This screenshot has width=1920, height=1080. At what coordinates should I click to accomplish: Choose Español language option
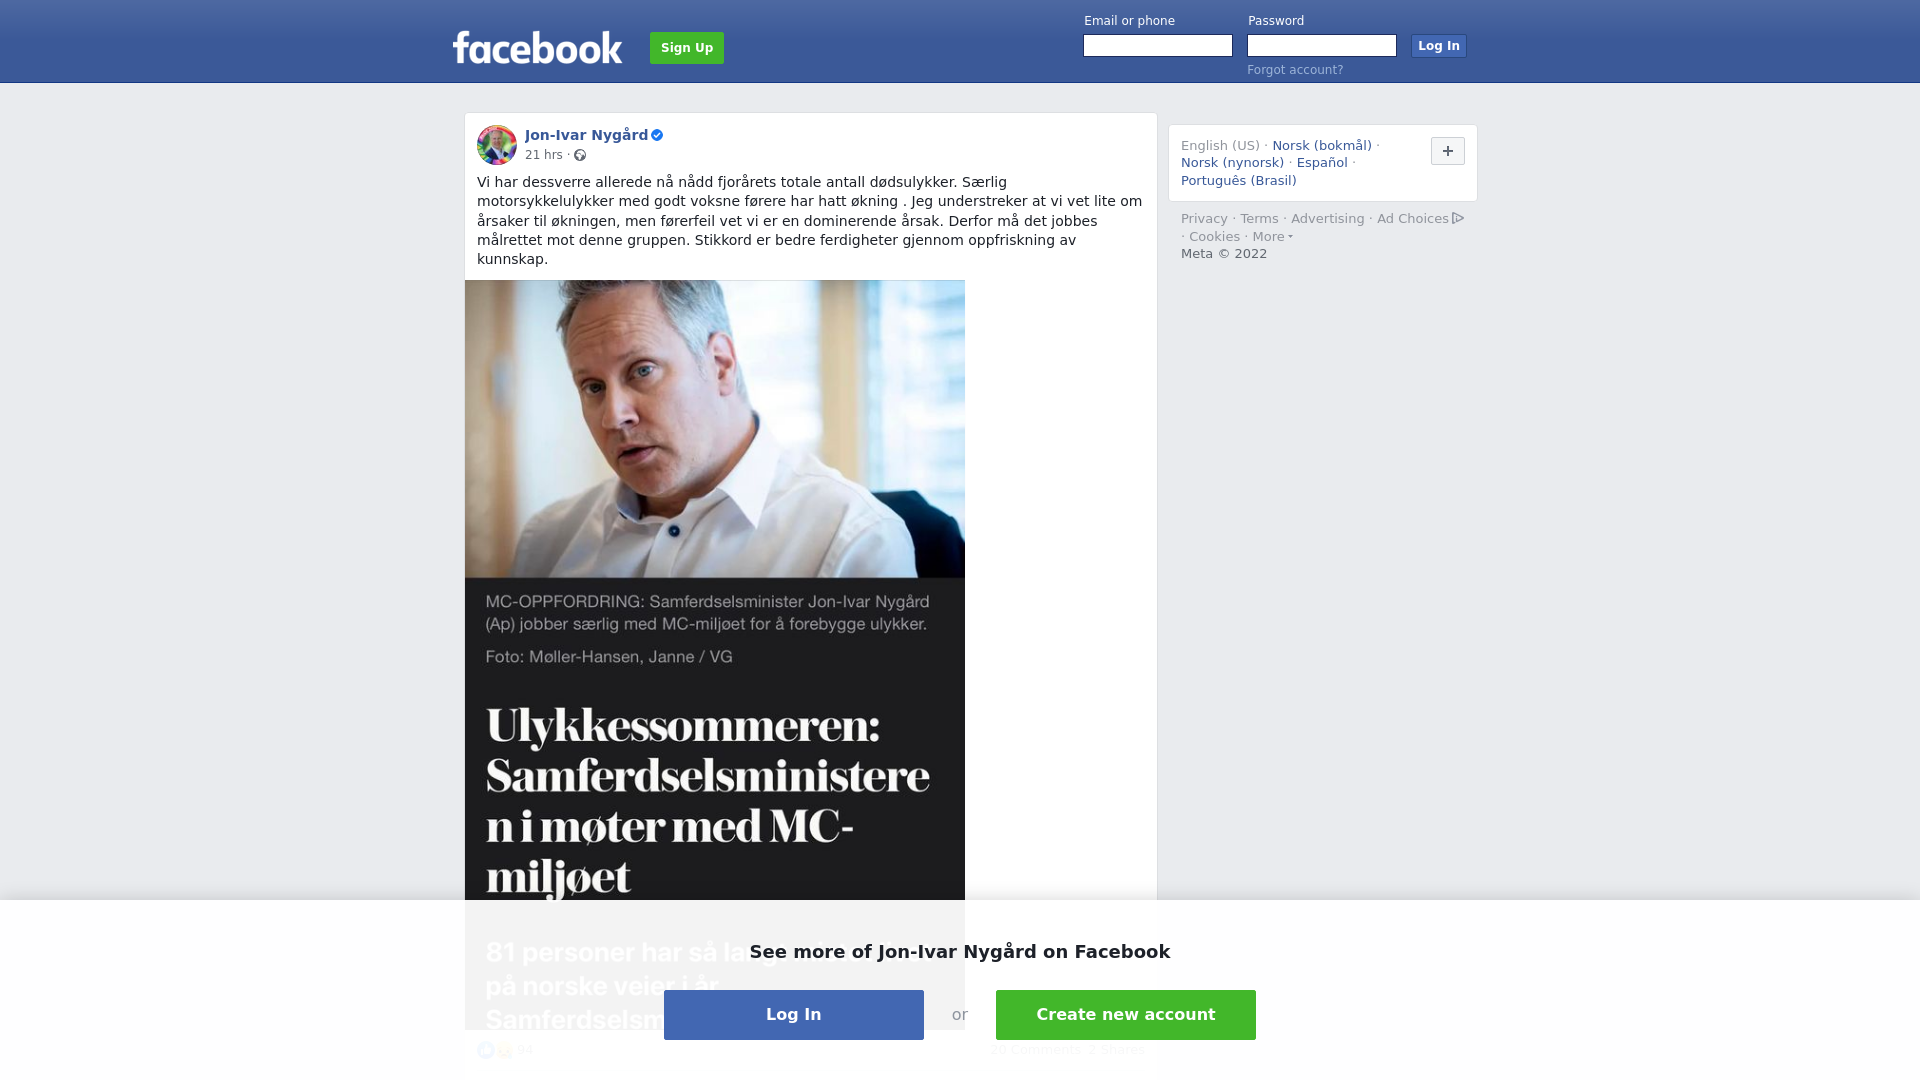pyautogui.click(x=1322, y=163)
